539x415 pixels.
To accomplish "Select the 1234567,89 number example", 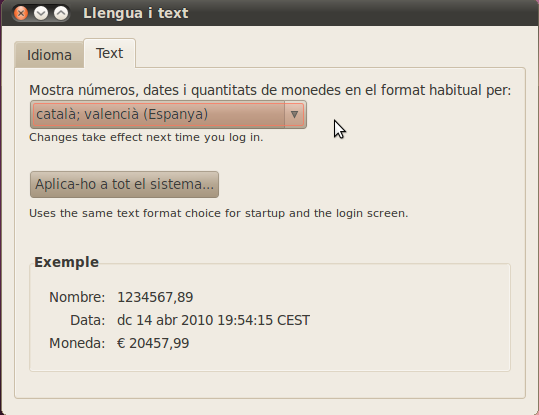I will [155, 297].
